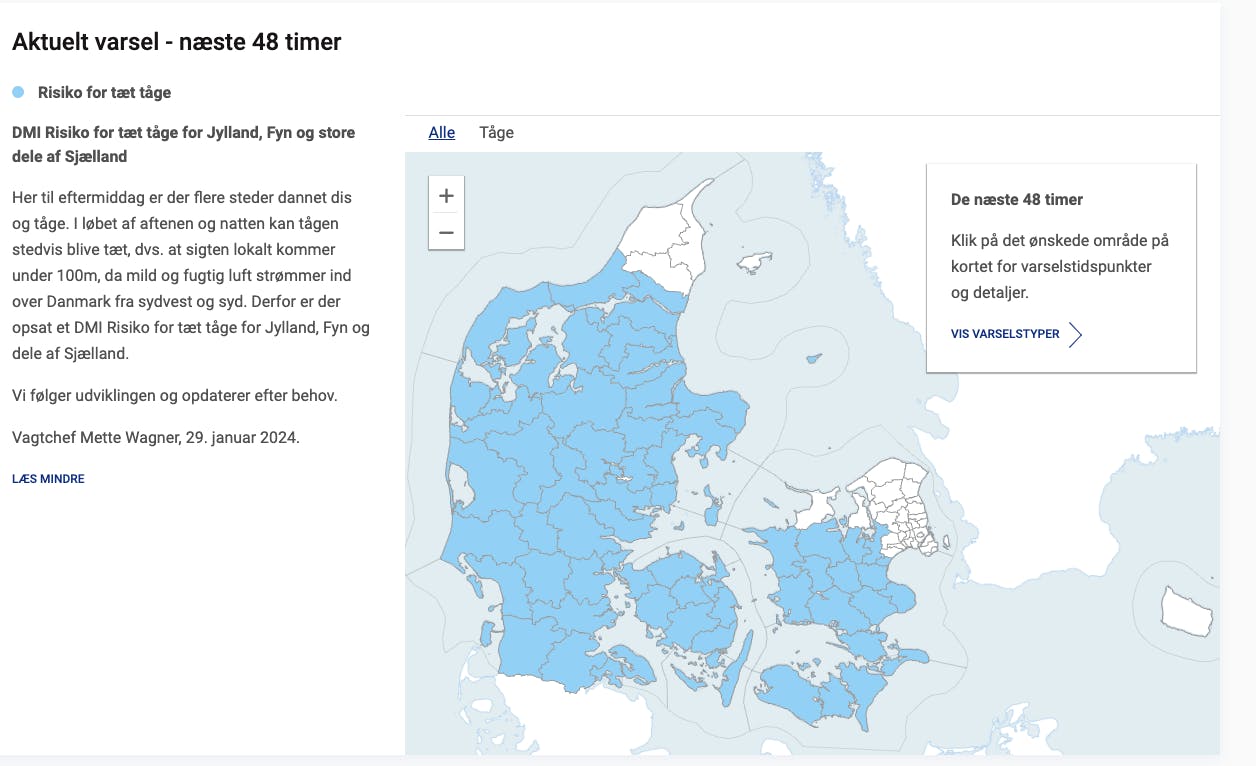Click the Aktuelt varsel heading

(x=177, y=42)
